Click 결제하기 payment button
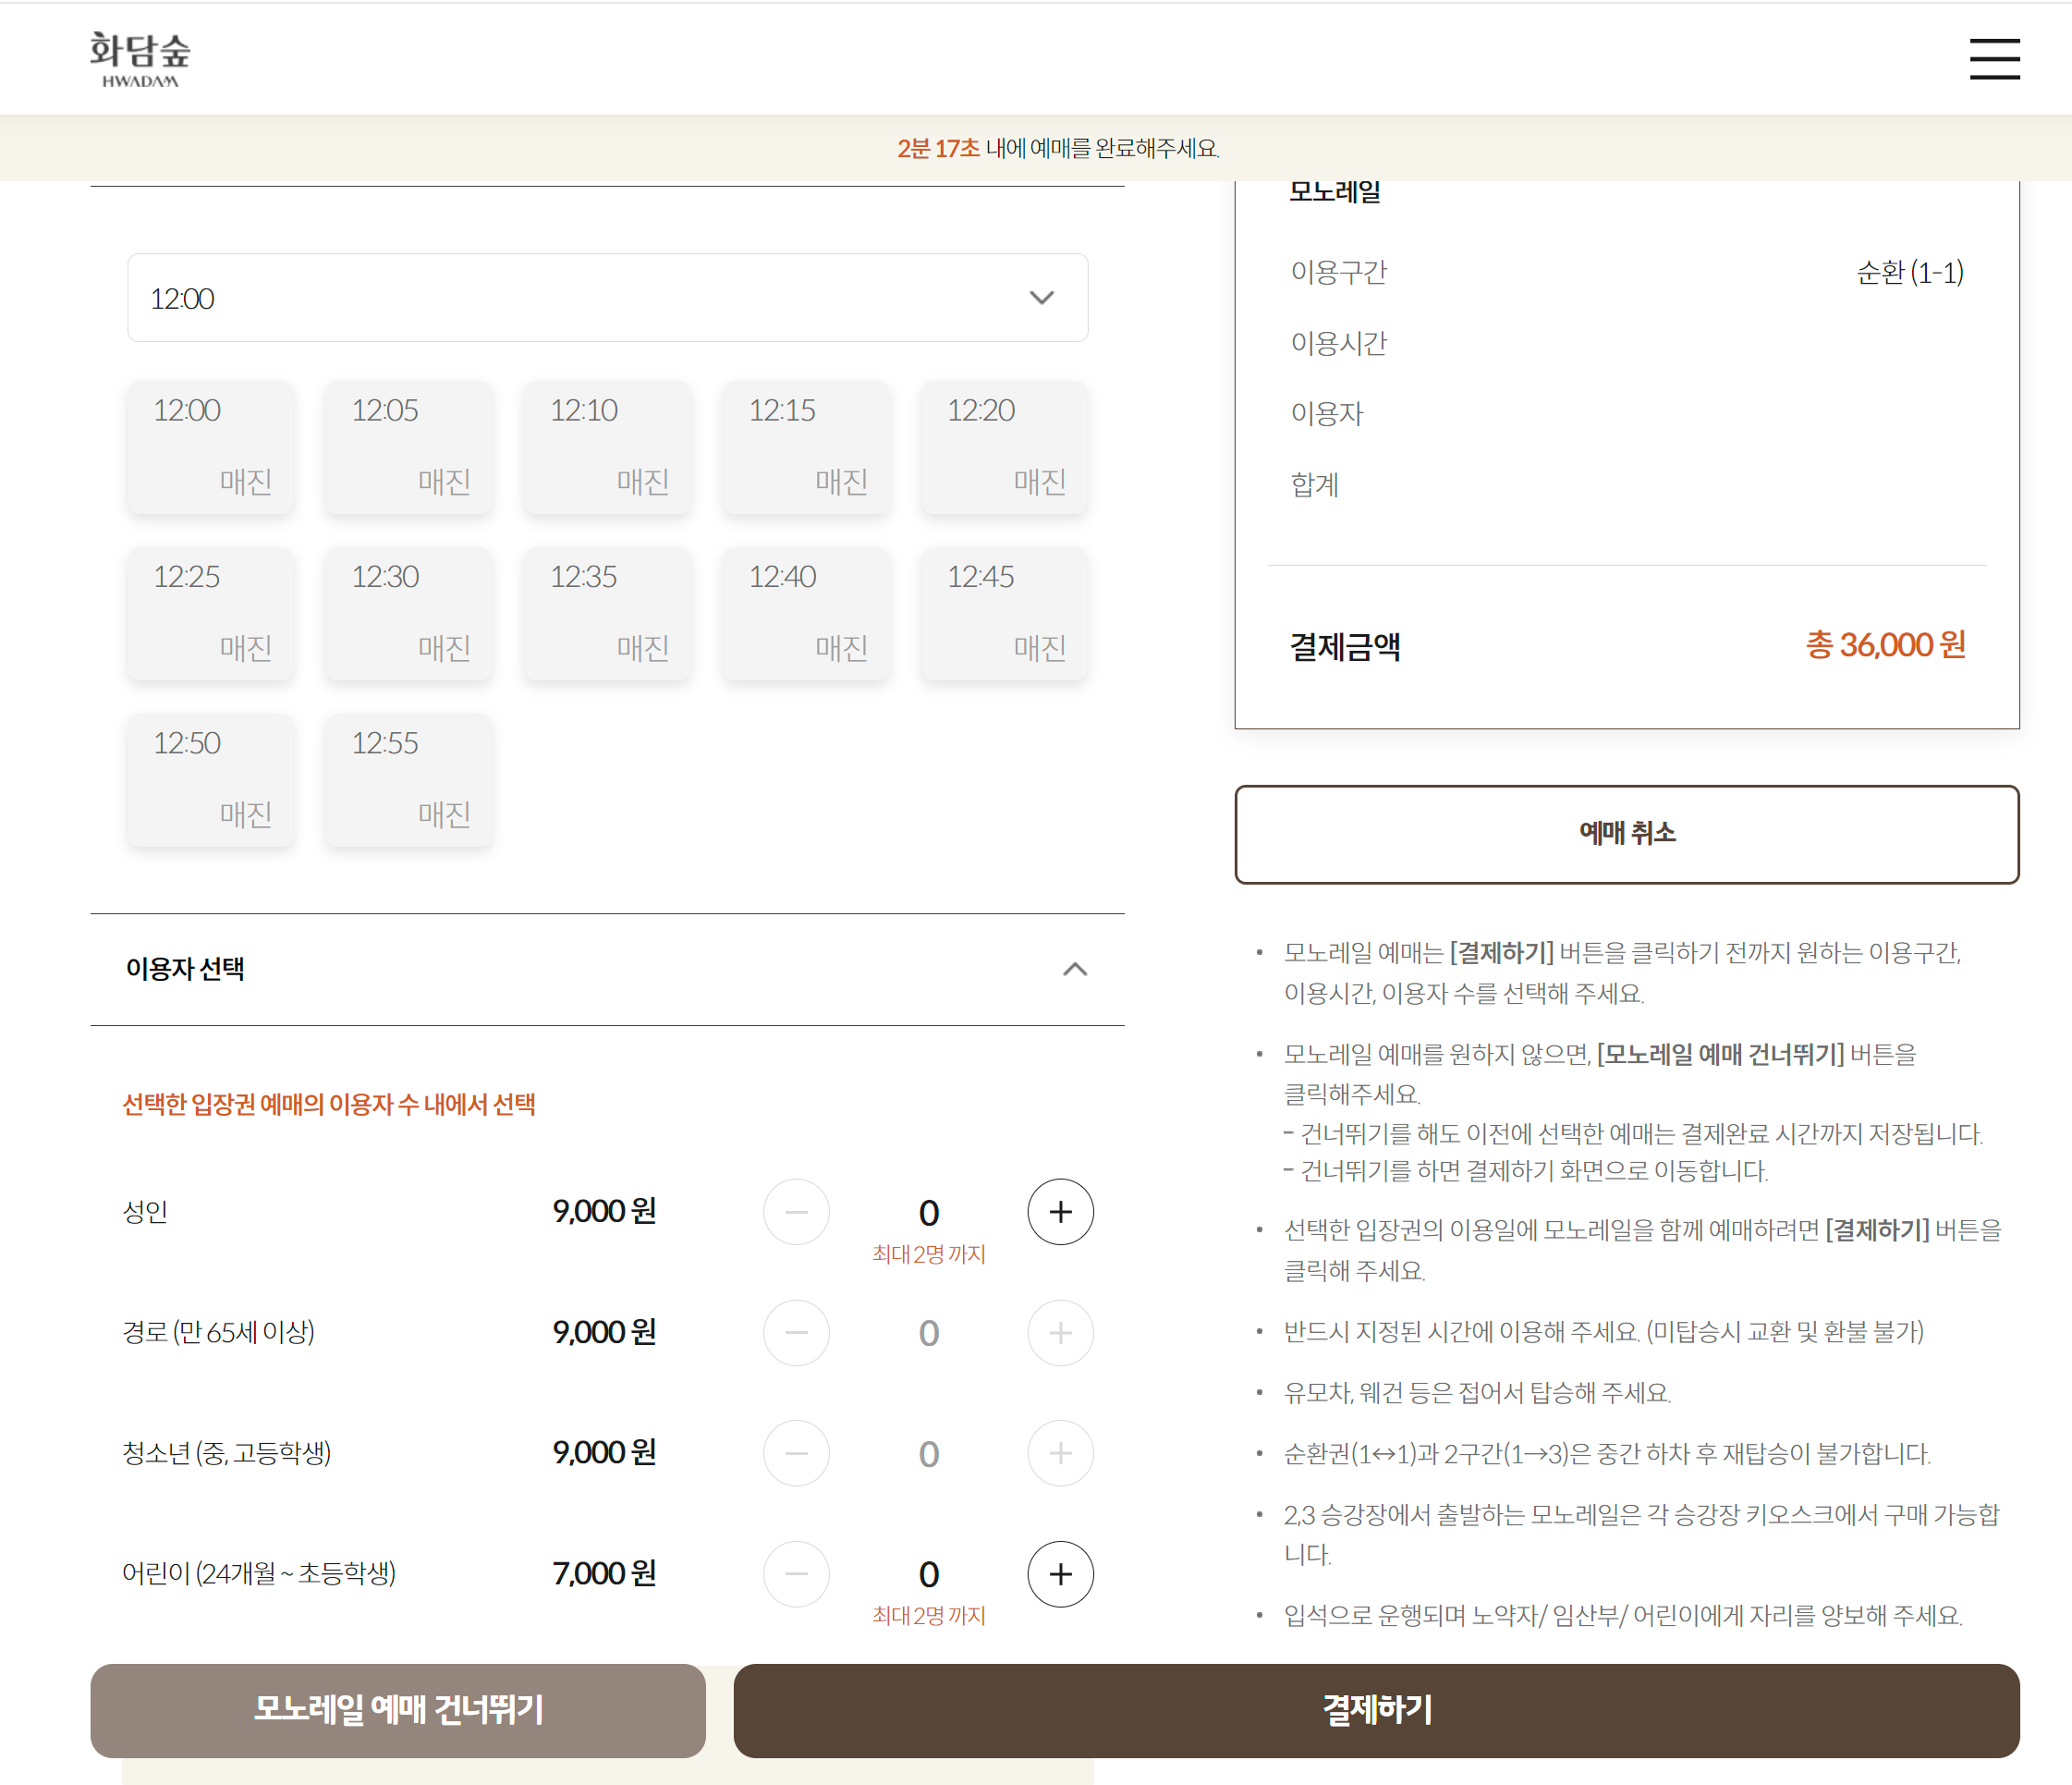2072x1785 pixels. 1376,1710
